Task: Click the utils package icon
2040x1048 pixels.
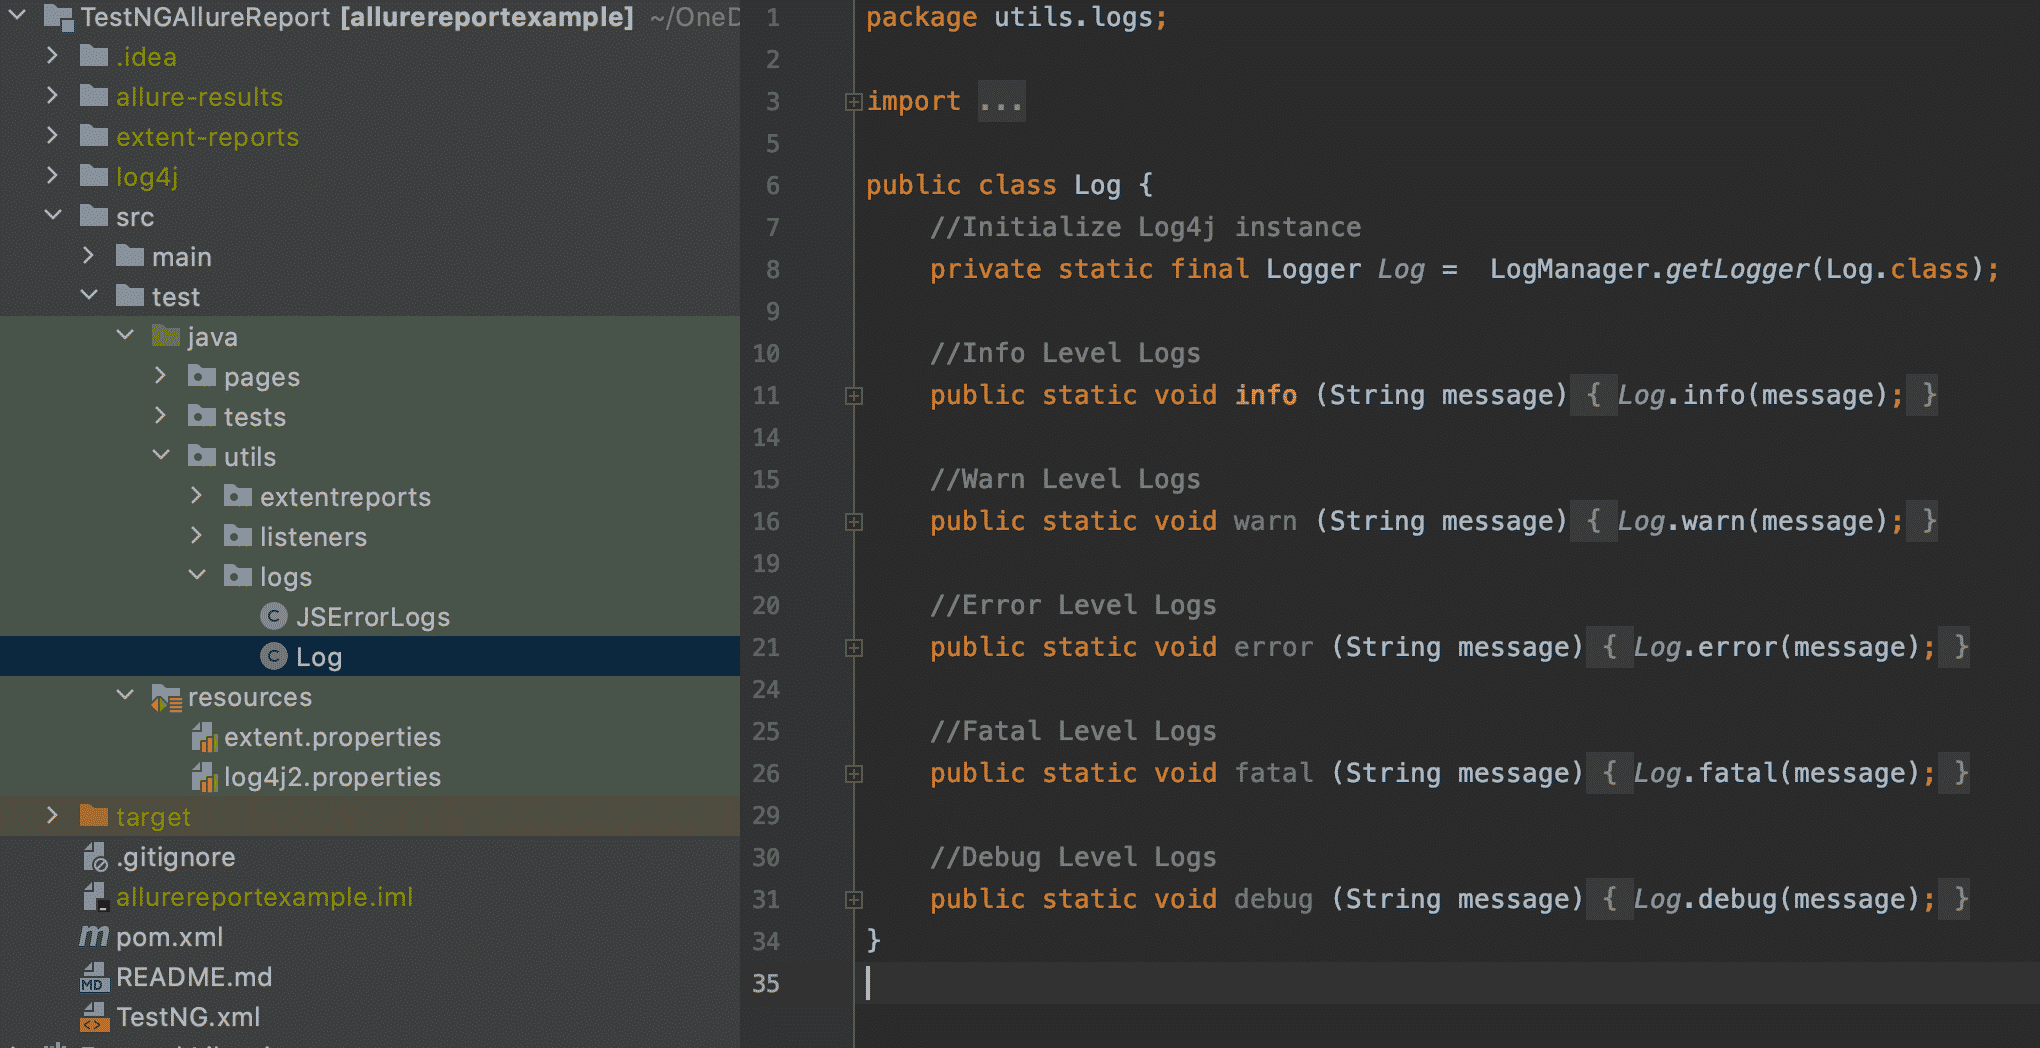Action: click(202, 456)
